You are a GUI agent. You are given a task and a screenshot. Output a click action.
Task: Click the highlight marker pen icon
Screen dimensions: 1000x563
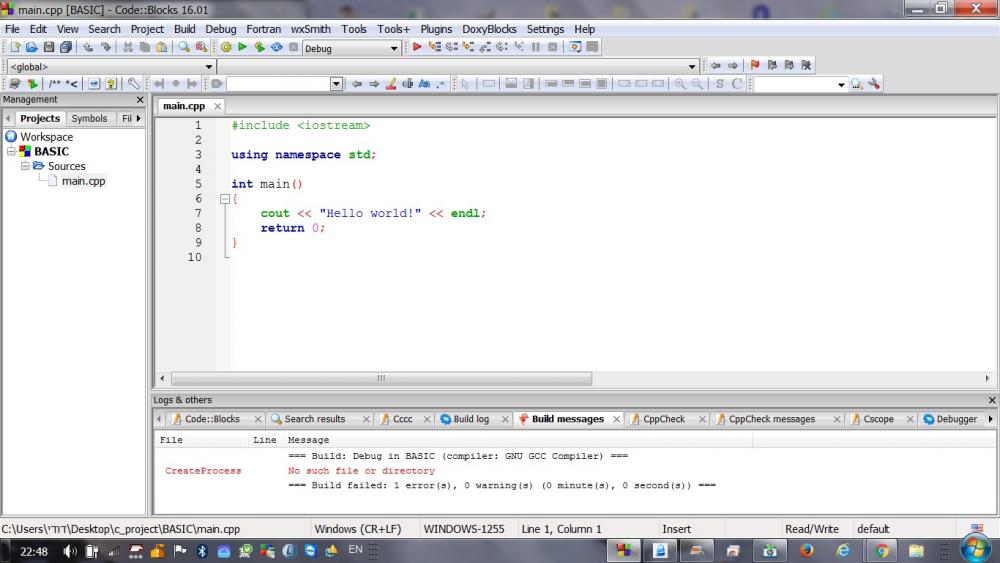pos(391,84)
